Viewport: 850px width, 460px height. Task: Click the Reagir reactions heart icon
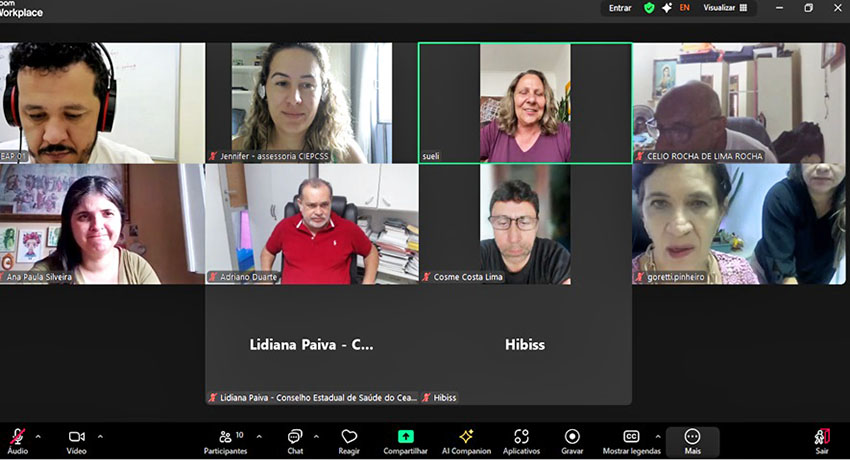tap(349, 440)
